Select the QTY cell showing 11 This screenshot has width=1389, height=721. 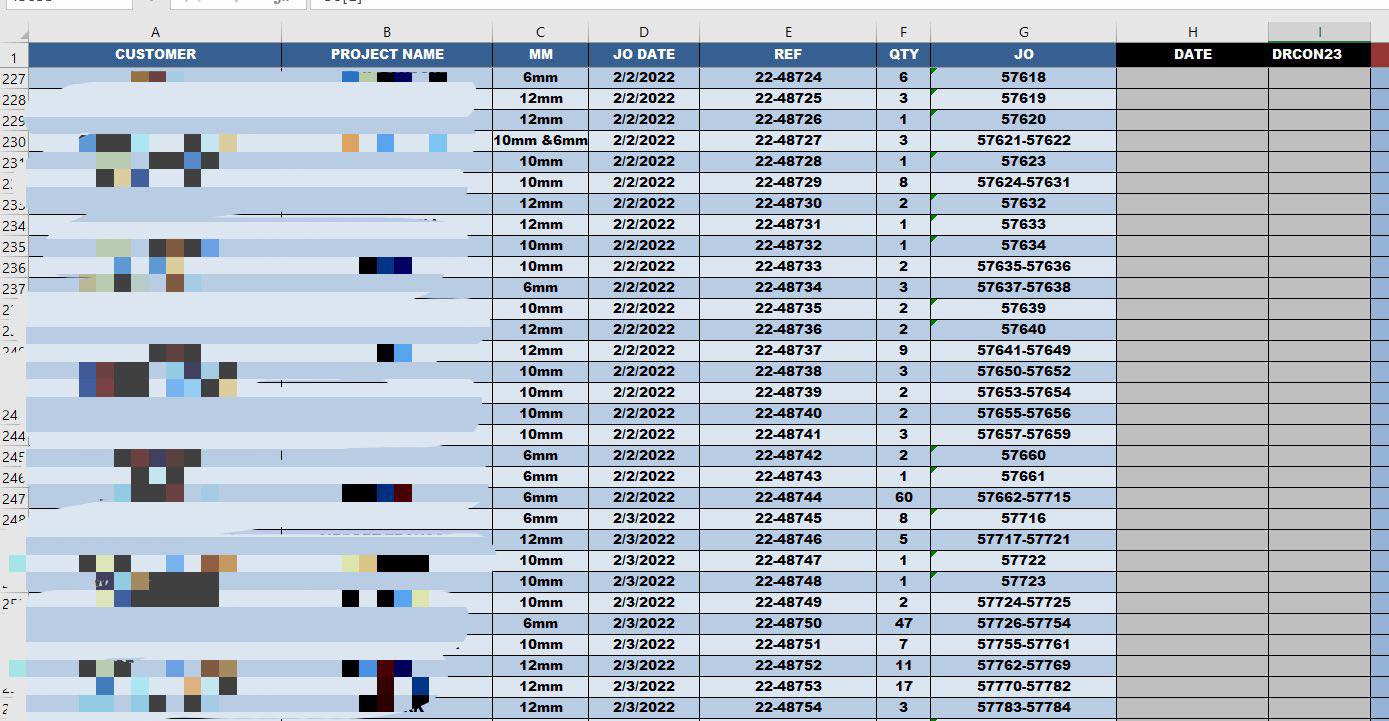[903, 665]
